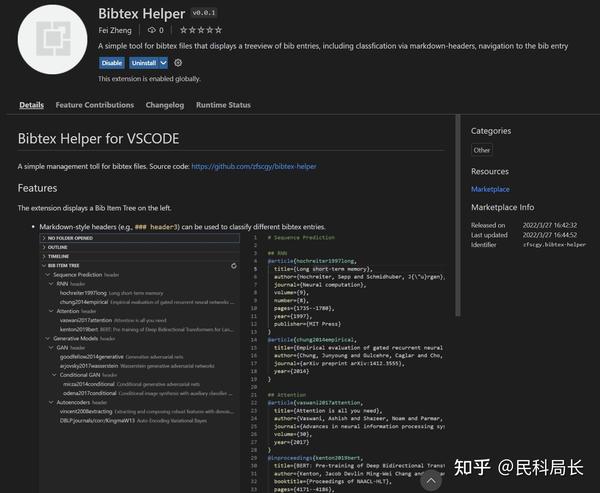
Task: Click the Bibtex Helper for VSCODE heading
Action: 98,139
